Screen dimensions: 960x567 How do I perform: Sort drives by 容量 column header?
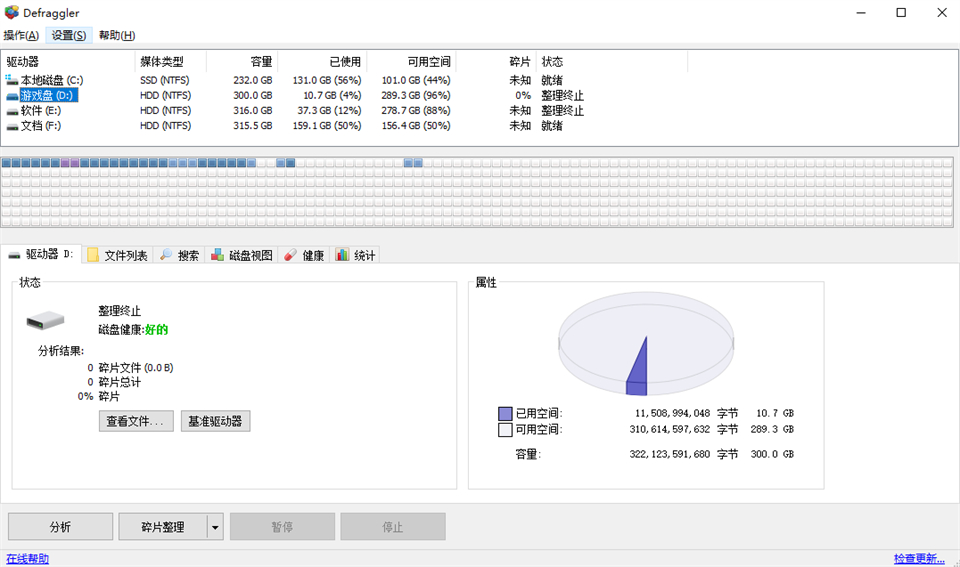(x=254, y=62)
